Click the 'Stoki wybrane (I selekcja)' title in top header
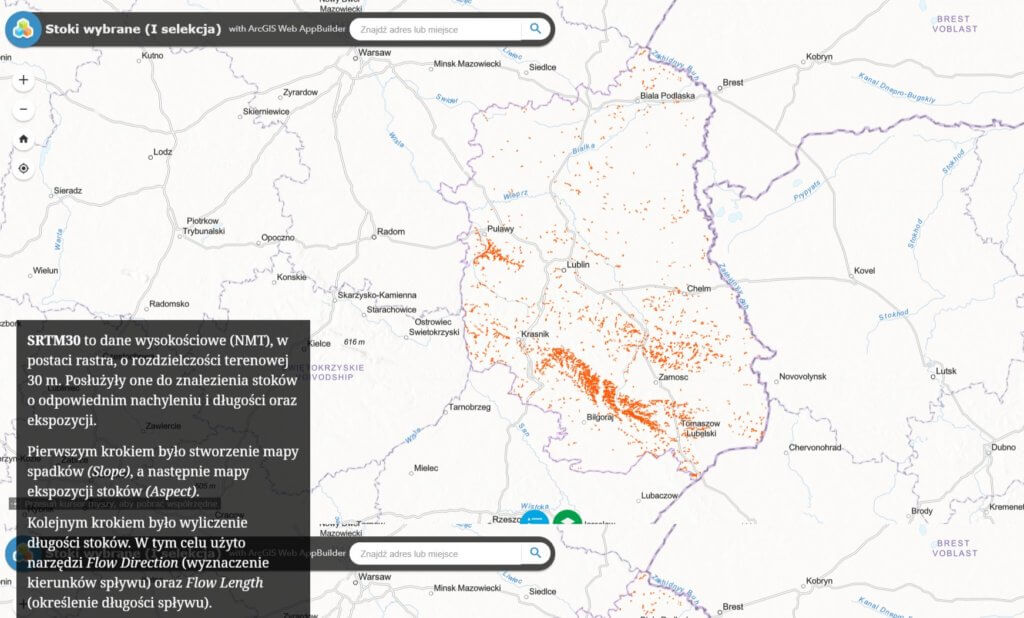Screen dimensions: 1024x618 tap(133, 29)
